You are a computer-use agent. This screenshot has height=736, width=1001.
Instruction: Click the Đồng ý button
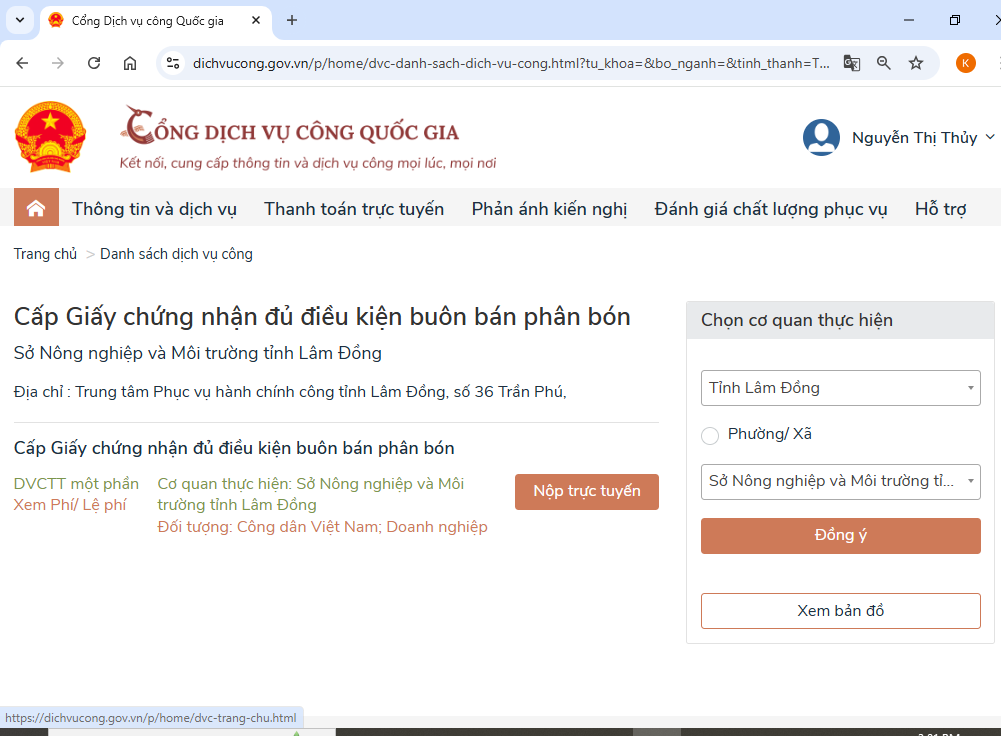click(x=840, y=536)
